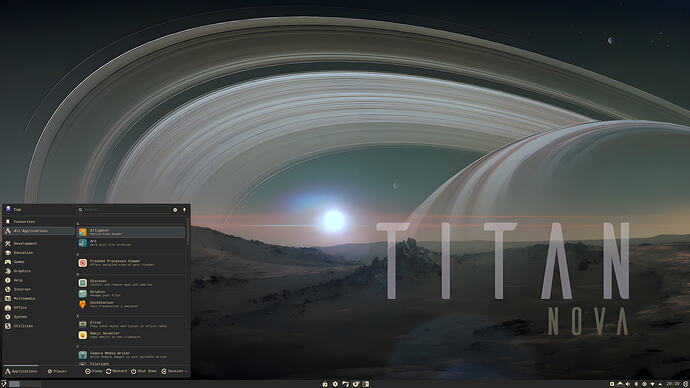Launch the Ark archive tool
Image resolution: width=690 pixels, height=388 pixels.
(x=131, y=243)
